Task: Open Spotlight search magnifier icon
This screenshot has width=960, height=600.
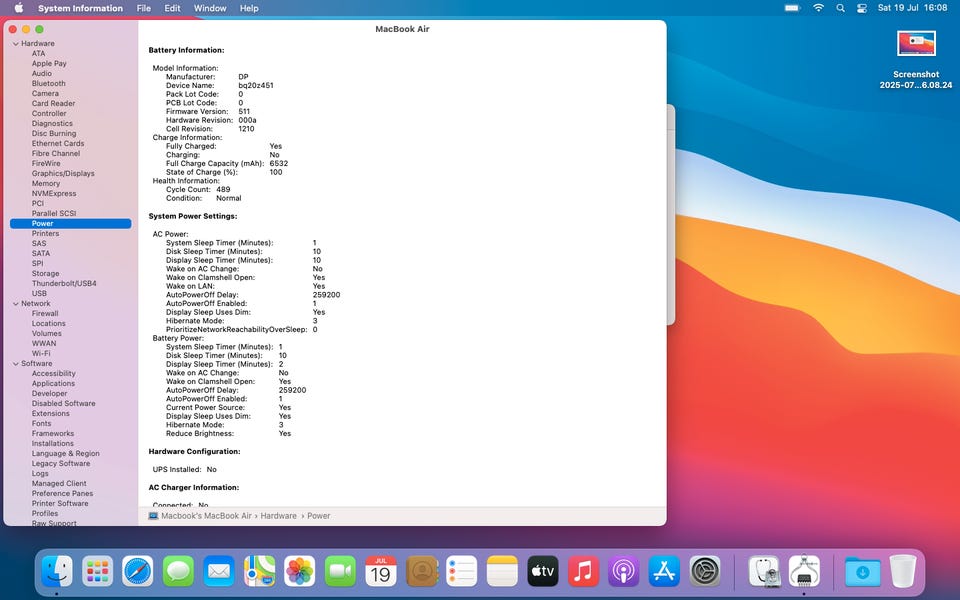Action: (x=840, y=8)
